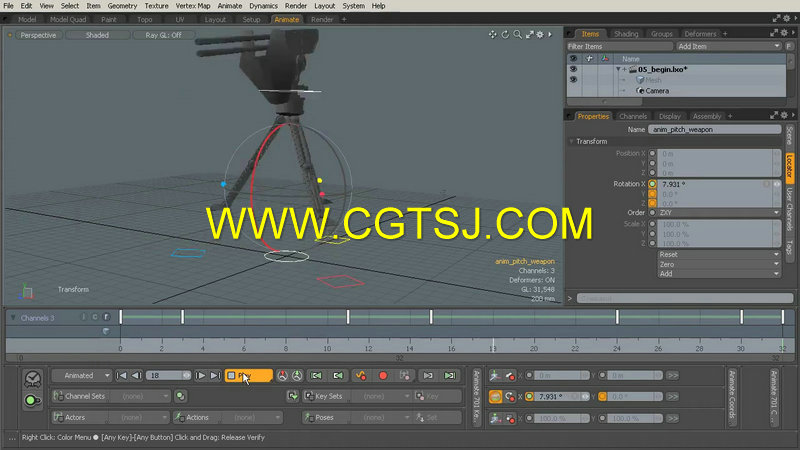Screen dimensions: 800x450
Task: Toggle green X rotation key dot in bottom bar
Action: 529,396
